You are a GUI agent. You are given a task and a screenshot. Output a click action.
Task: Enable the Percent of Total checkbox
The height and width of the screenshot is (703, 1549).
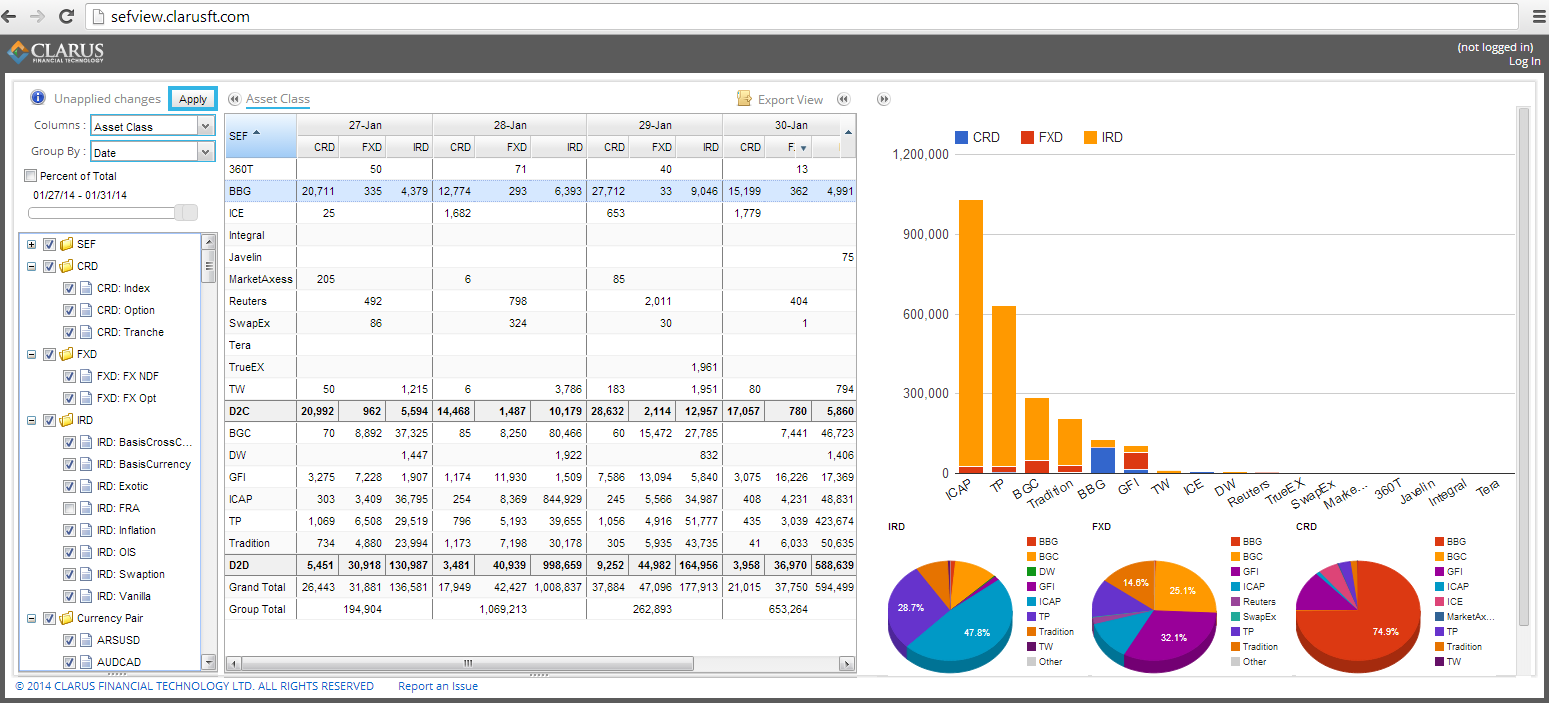[x=30, y=176]
